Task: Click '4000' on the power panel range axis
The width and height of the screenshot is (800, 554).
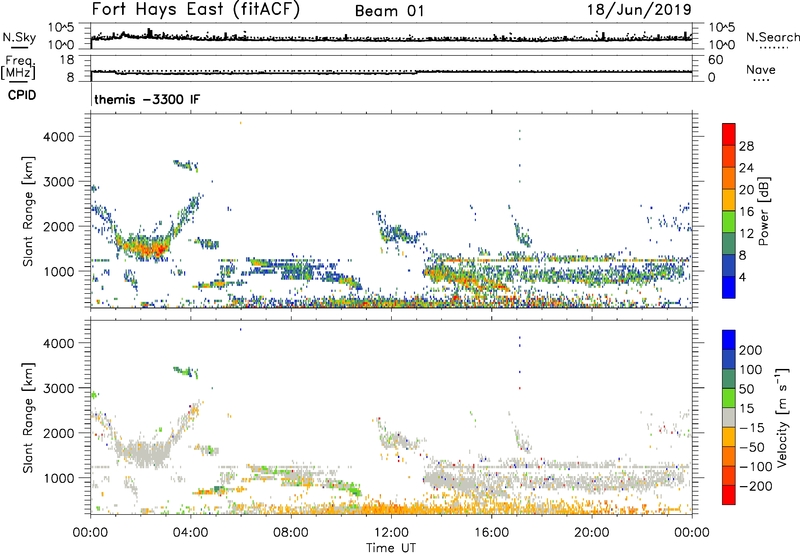Action: point(59,137)
